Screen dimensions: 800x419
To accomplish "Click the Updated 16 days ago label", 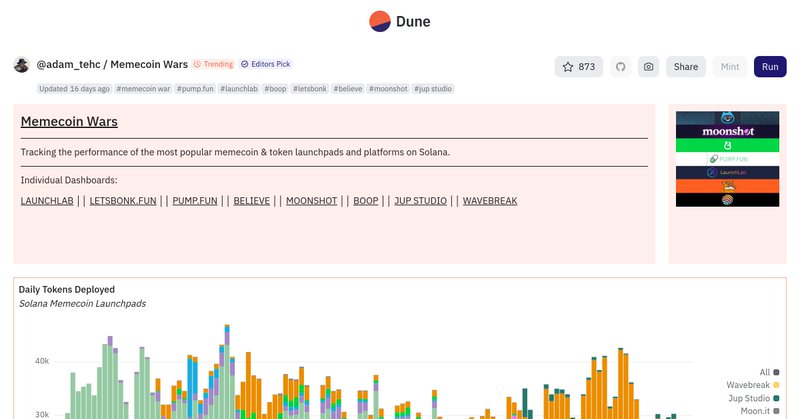I will point(74,89).
